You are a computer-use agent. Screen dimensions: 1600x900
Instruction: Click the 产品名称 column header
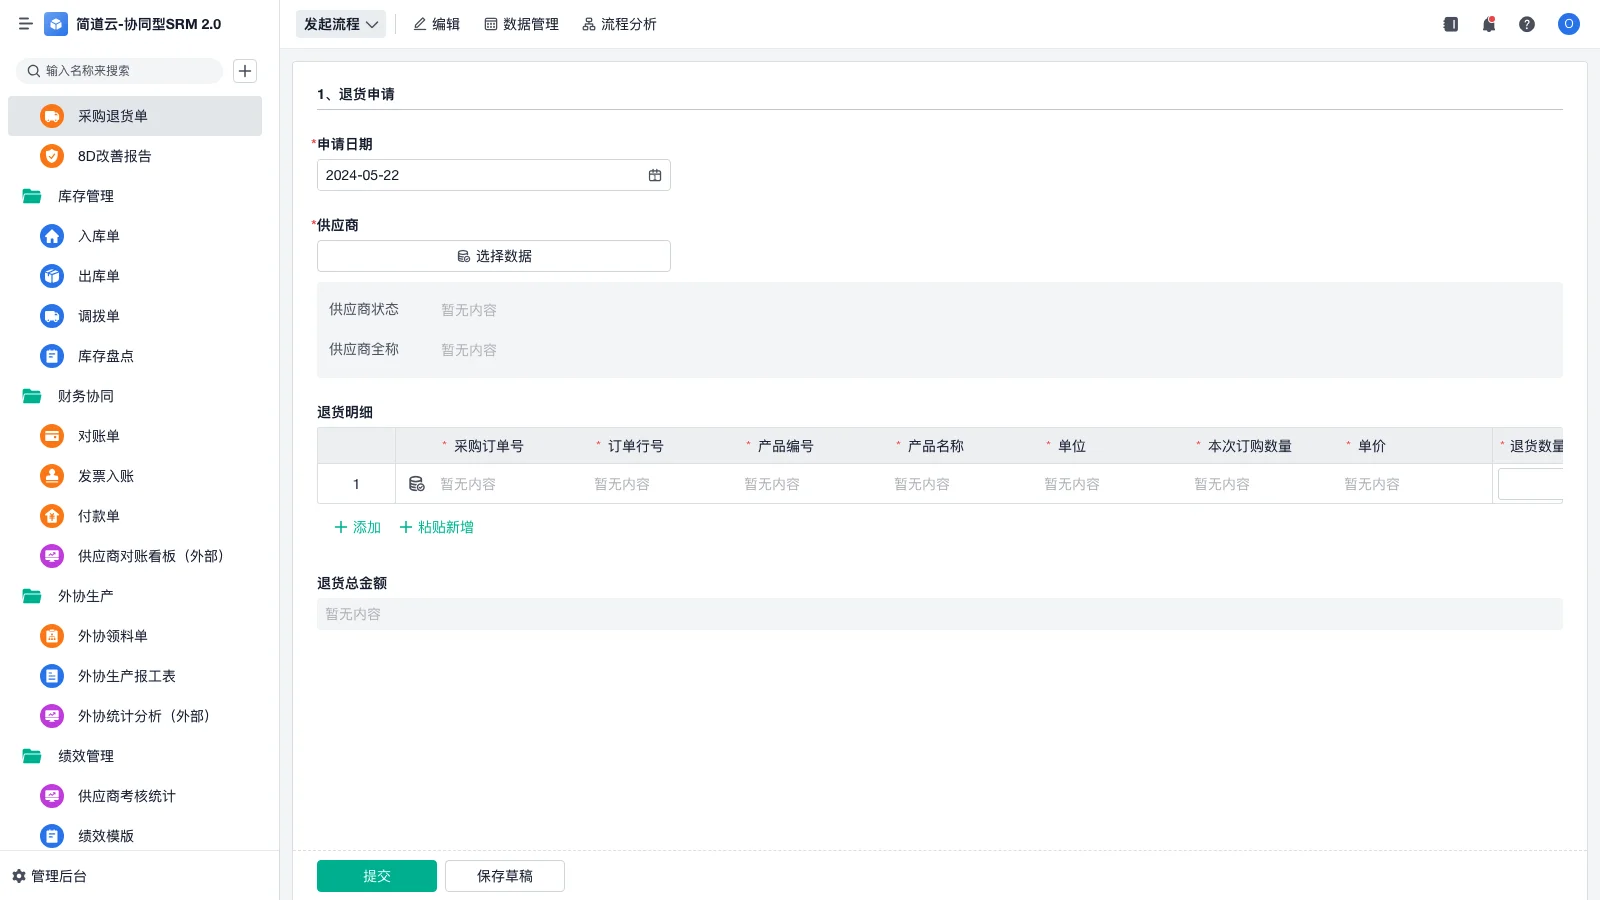[936, 446]
